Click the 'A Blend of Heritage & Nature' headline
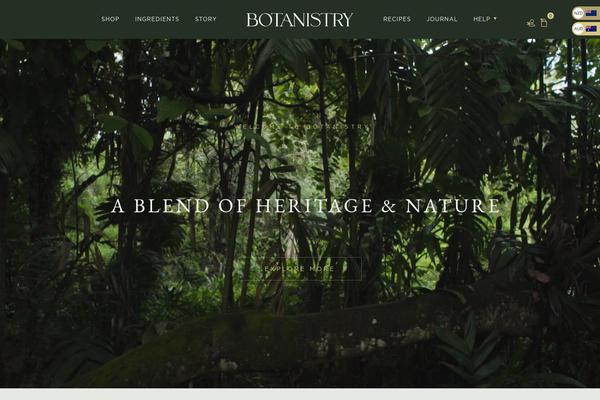Image resolution: width=600 pixels, height=400 pixels. pos(305,206)
